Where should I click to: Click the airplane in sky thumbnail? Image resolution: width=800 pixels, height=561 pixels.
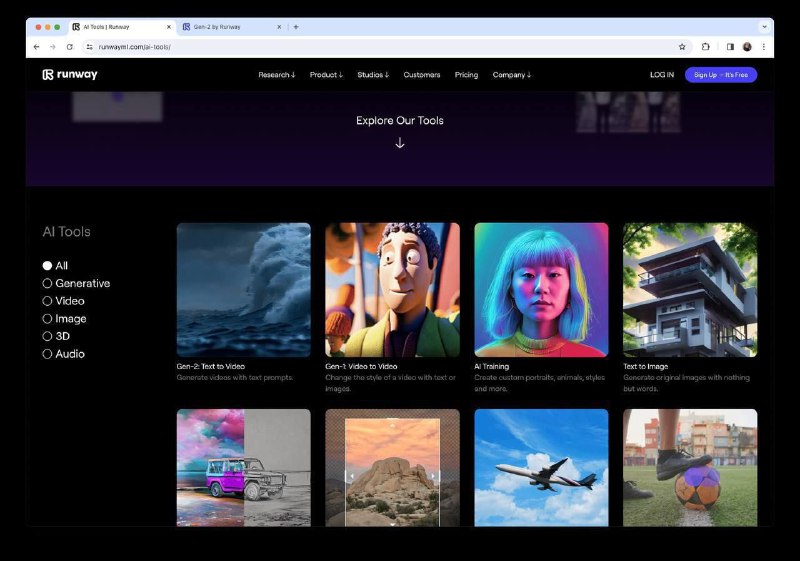point(541,468)
